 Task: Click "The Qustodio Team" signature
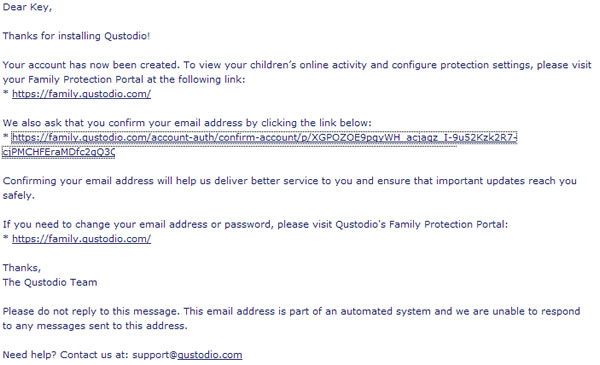tap(50, 282)
